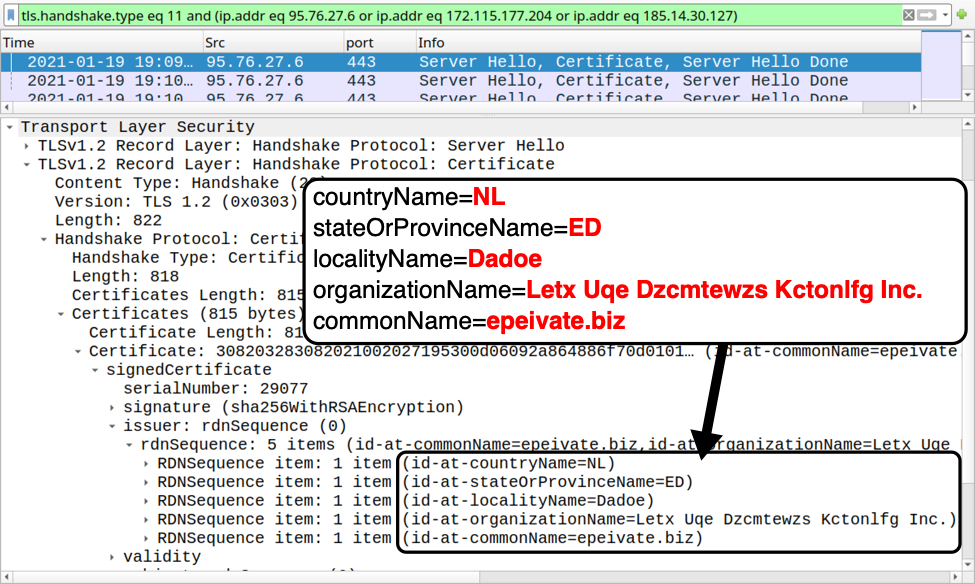The image size is (975, 584).
Task: Apply the display filter arrow button
Action: (x=926, y=16)
